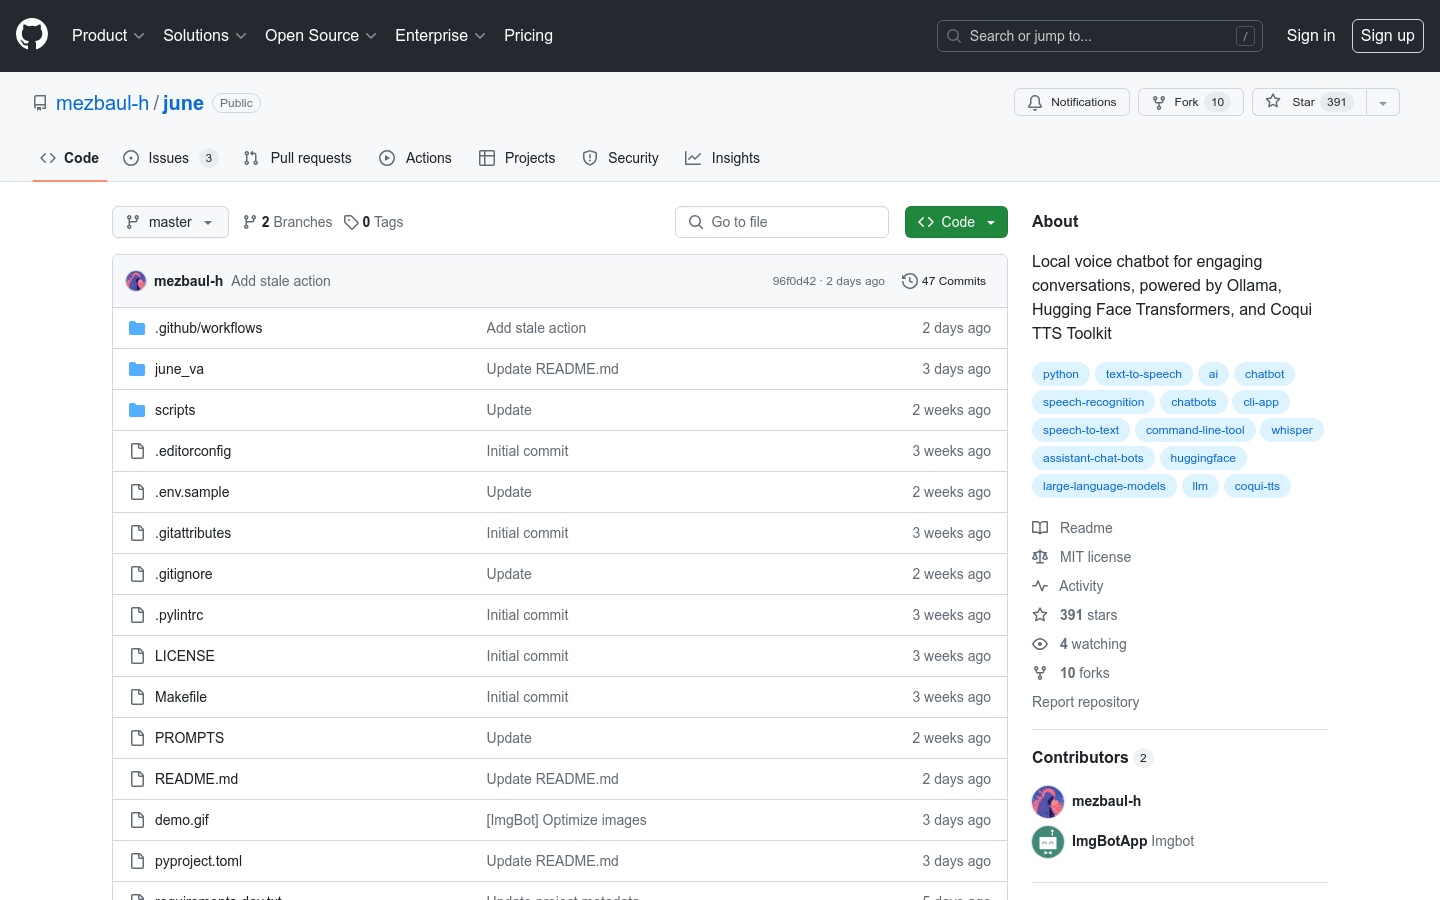
Task: Switch to the Actions tab
Action: click(x=415, y=158)
